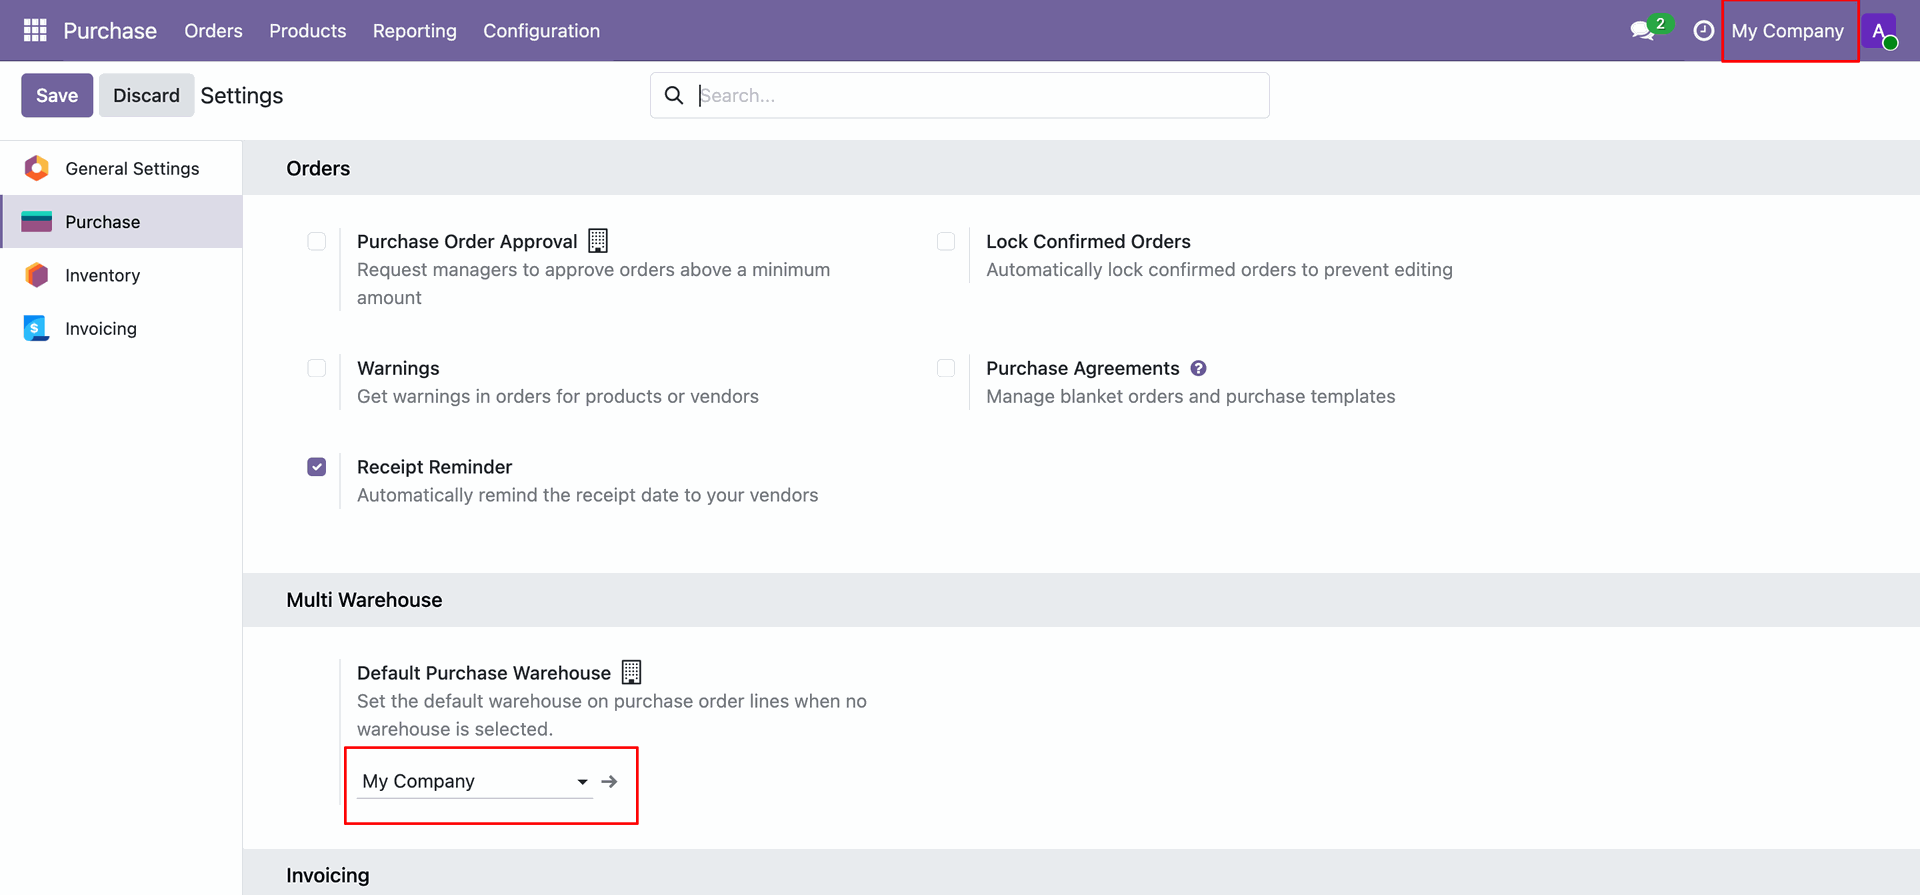Click Lock Confirmed Orders label

1088,241
